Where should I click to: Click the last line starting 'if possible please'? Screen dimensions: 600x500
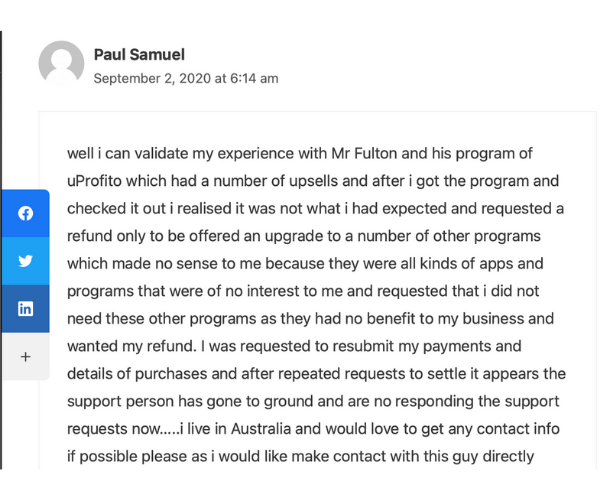pyautogui.click(x=300, y=457)
